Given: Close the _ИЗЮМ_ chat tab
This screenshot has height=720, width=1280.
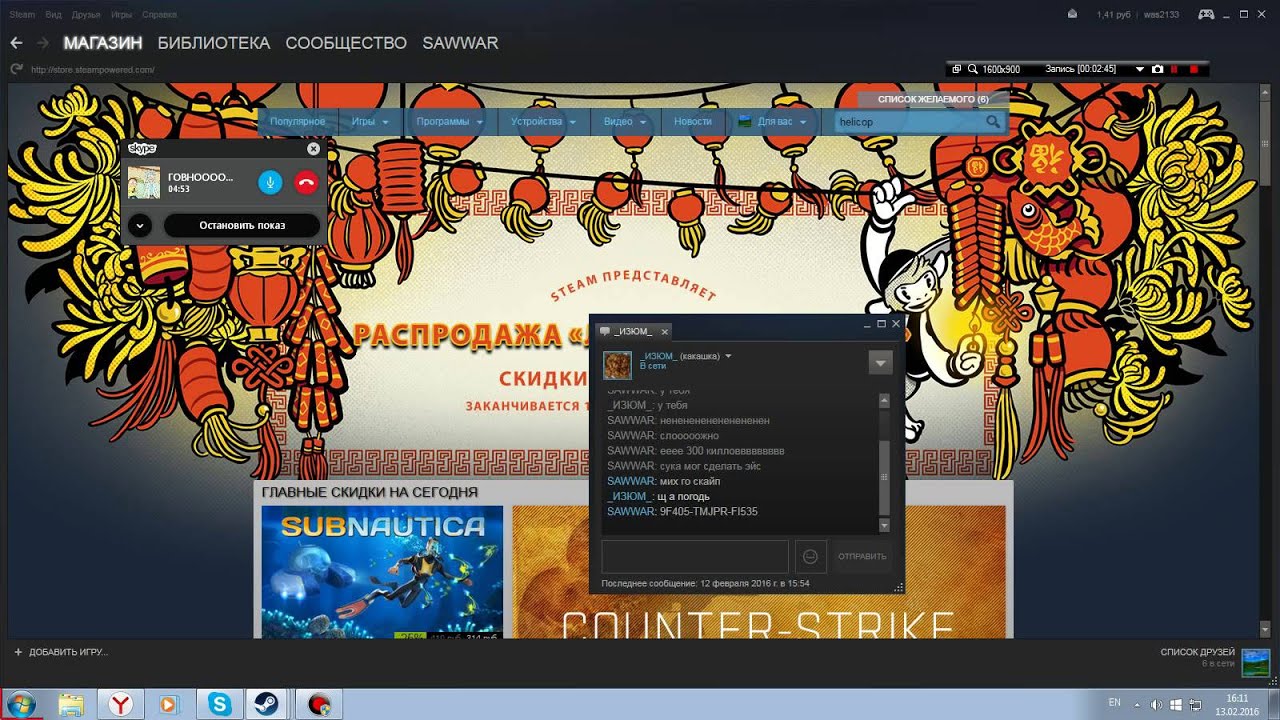Looking at the screenshot, I should tap(665, 331).
